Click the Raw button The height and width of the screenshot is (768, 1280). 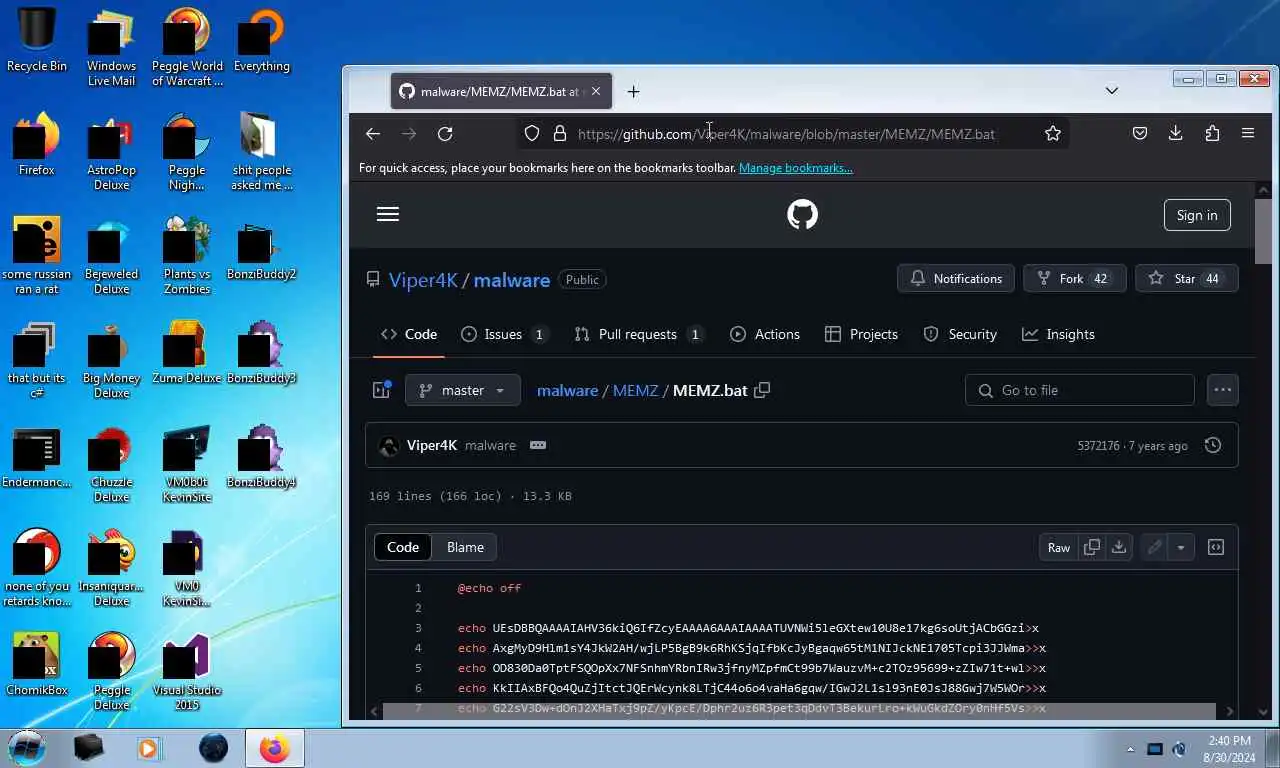pos(1059,547)
